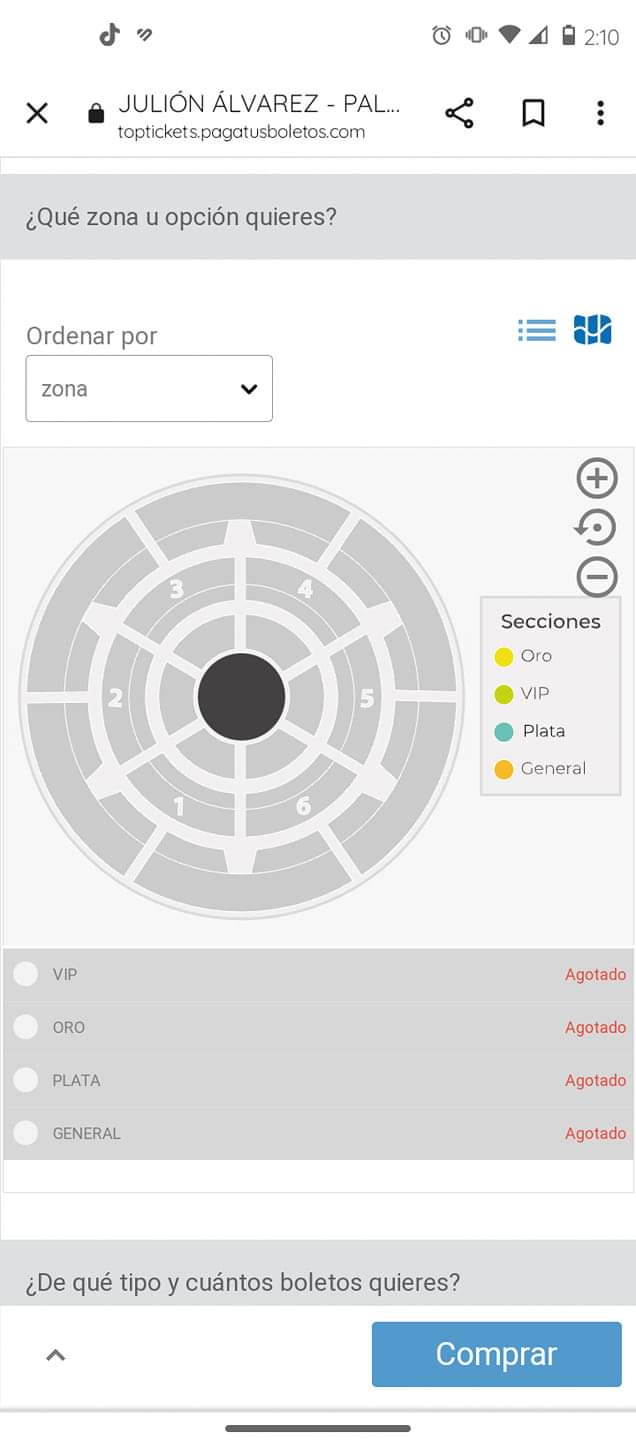The width and height of the screenshot is (636, 1448).
Task: Select the PLATA zone radio button
Action: [x=26, y=1080]
